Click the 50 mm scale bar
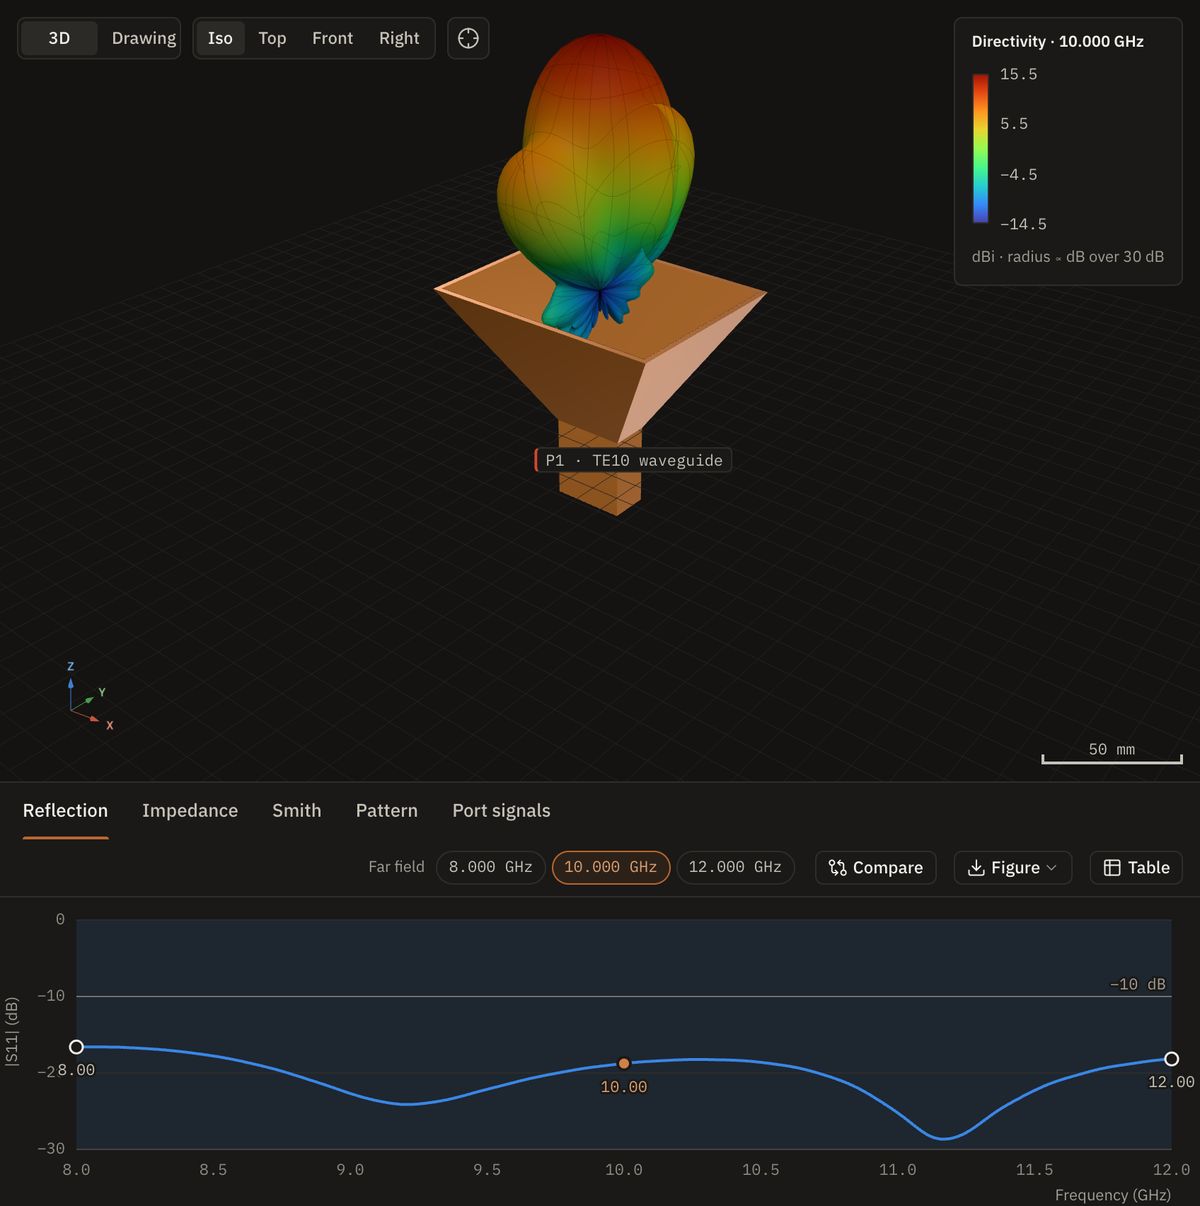This screenshot has width=1200, height=1206. click(x=1112, y=754)
